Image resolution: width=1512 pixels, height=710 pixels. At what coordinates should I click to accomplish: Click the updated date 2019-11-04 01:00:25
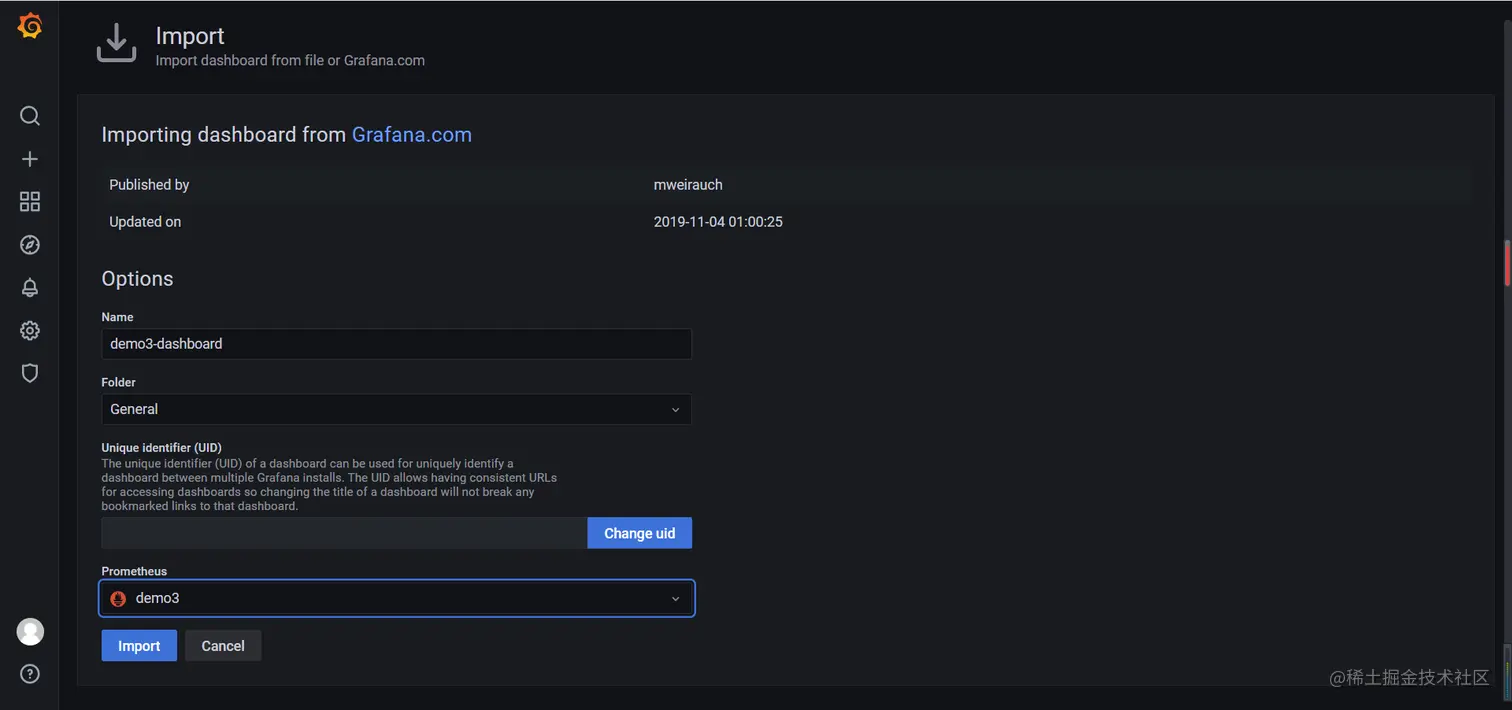pos(718,222)
